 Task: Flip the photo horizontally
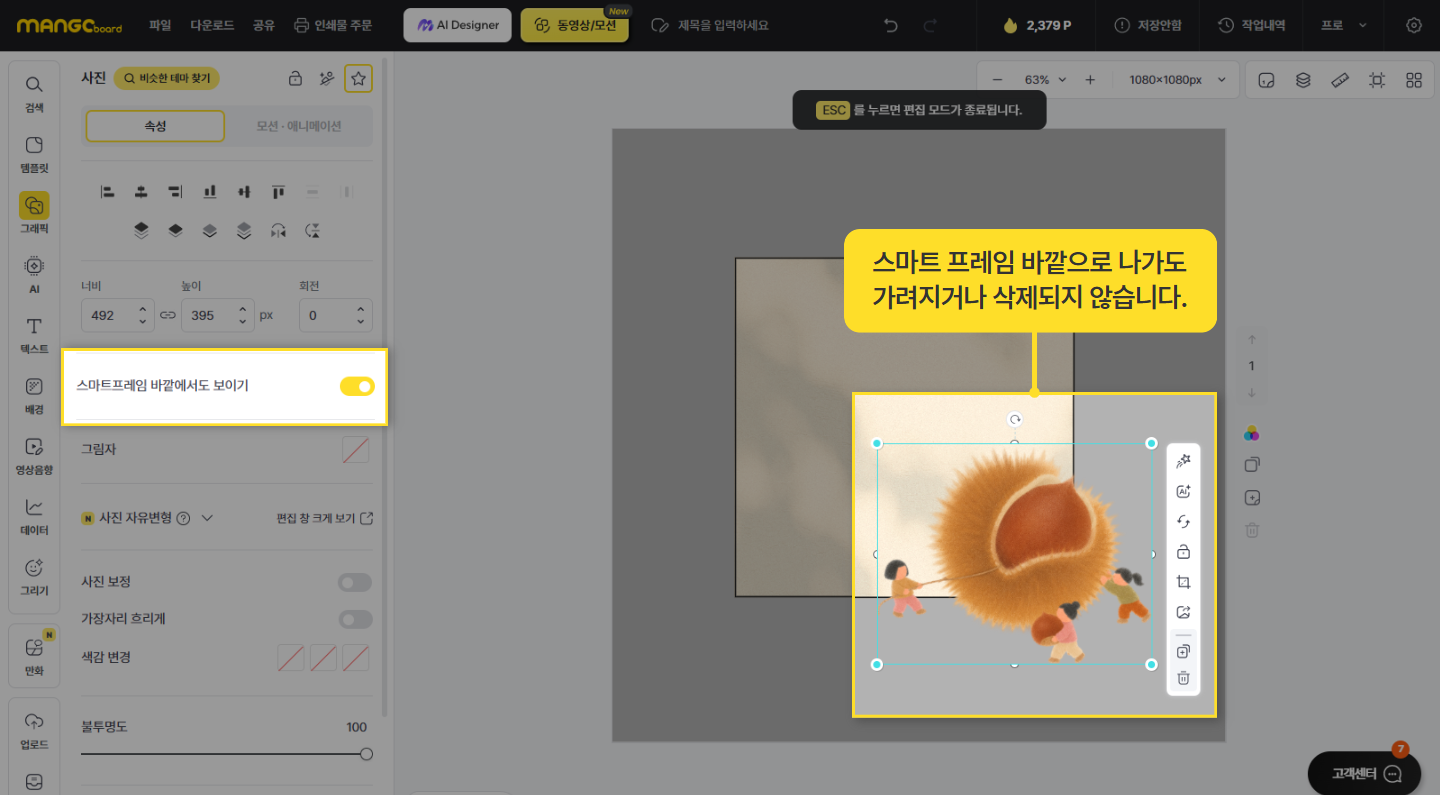[278, 230]
